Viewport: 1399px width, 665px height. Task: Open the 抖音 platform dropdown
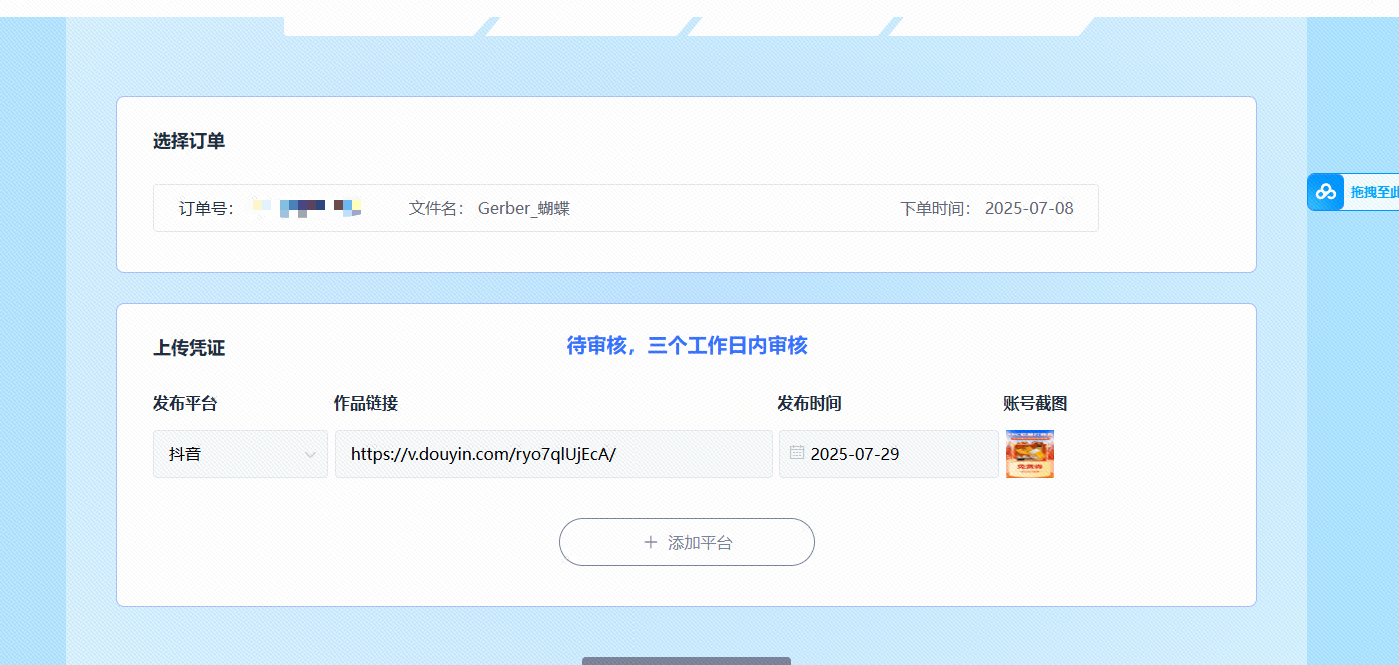239,454
